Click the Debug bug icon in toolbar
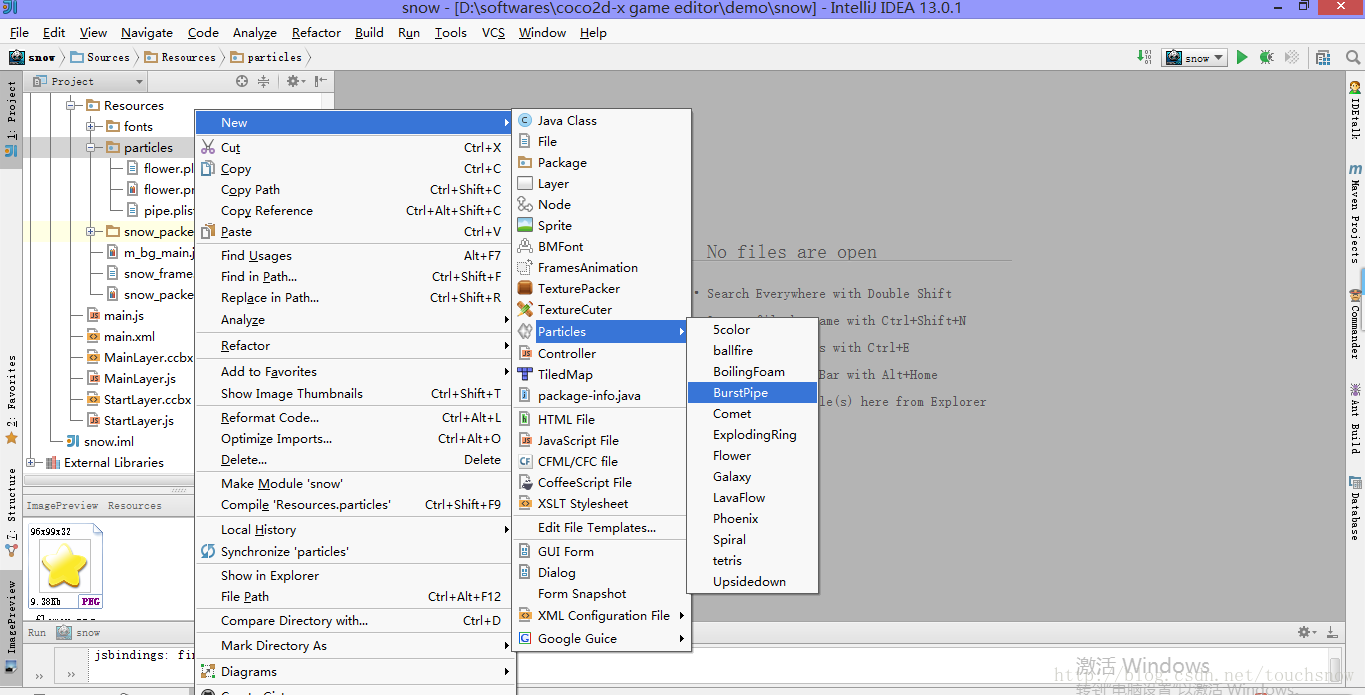Image resolution: width=1365 pixels, height=695 pixels. [1266, 58]
